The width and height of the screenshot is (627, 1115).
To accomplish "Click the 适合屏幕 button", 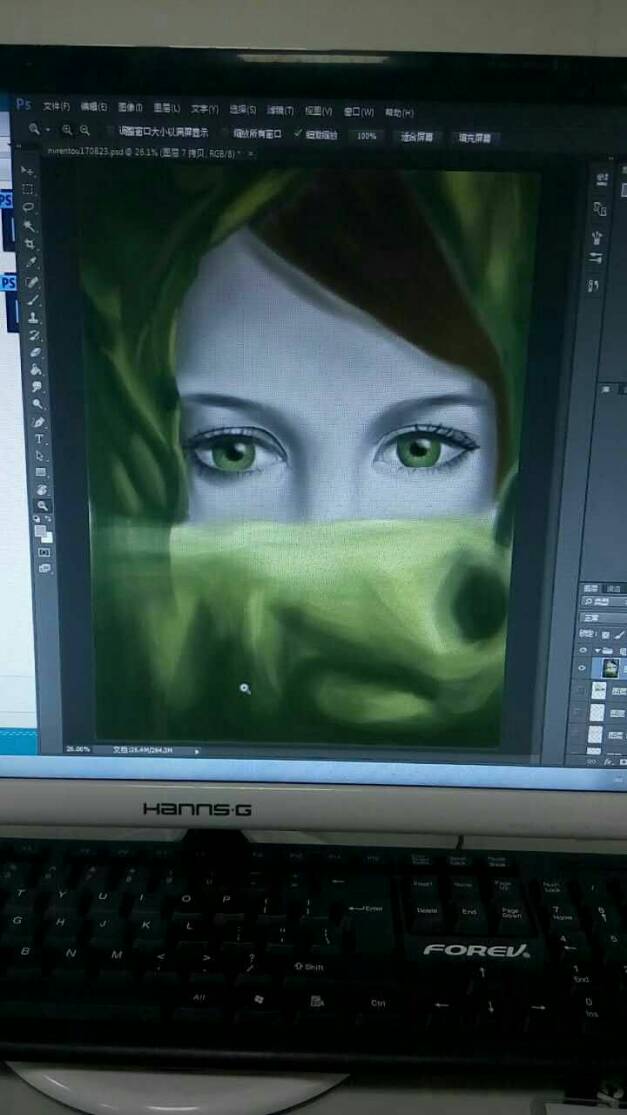I will (417, 137).
